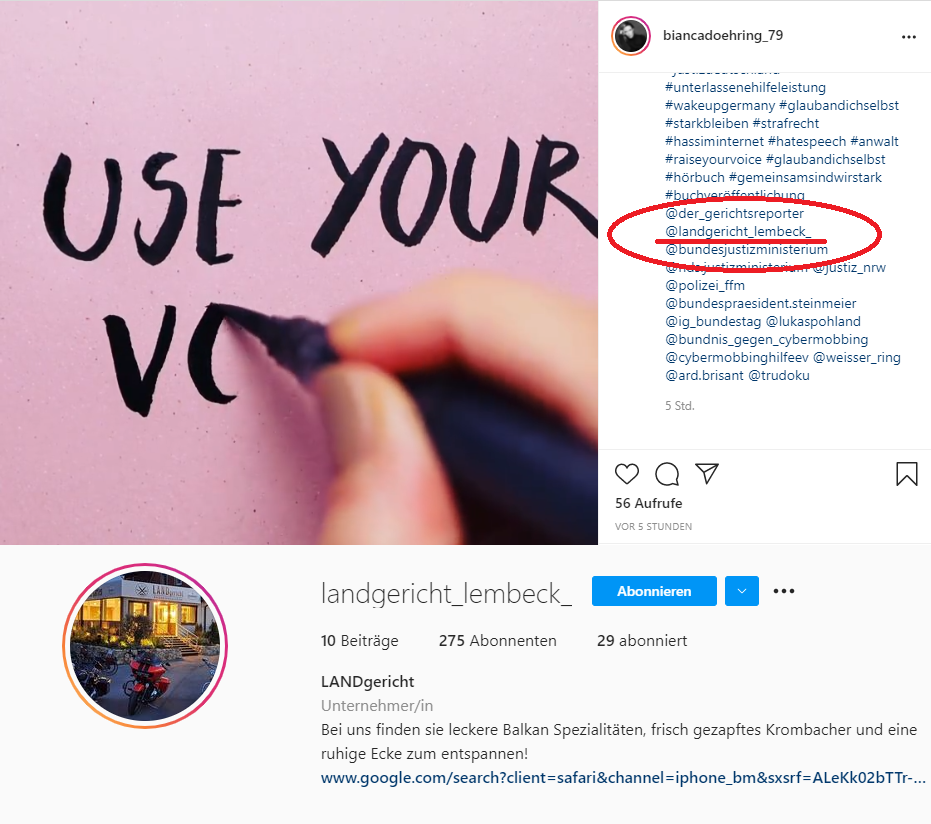Expand suggested accounts dropdown next to Abonnieren
This screenshot has height=824, width=931.
742,591
